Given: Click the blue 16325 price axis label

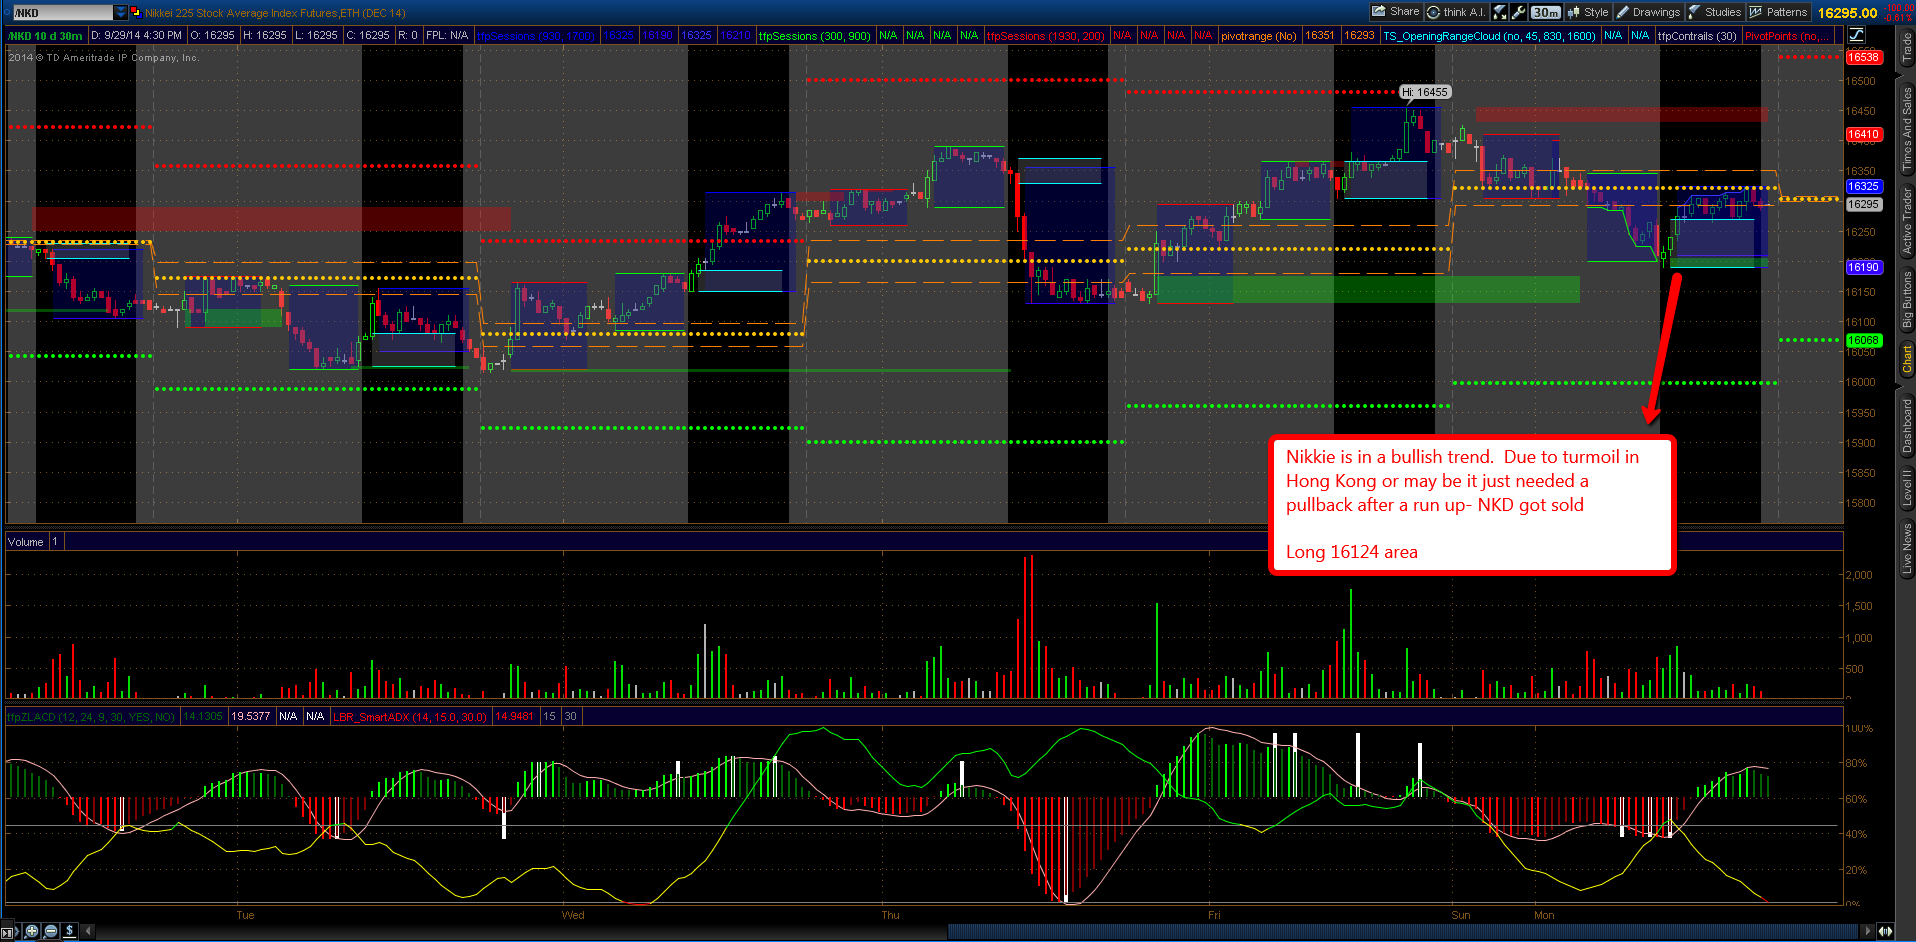Looking at the screenshot, I should pyautogui.click(x=1863, y=186).
